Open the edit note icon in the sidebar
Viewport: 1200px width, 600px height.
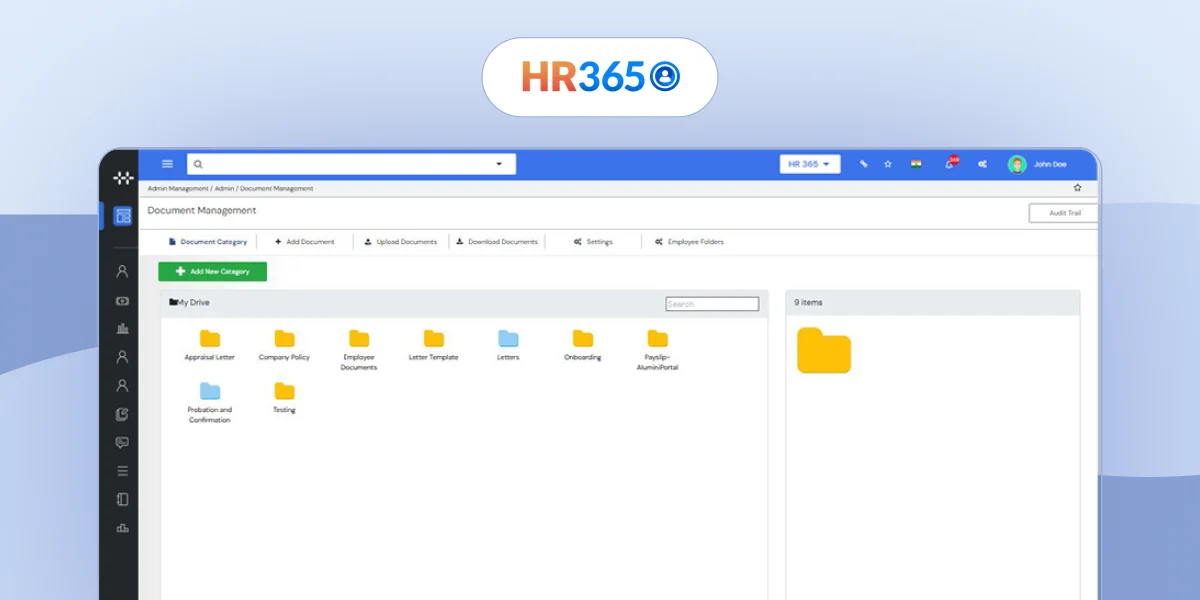point(122,414)
